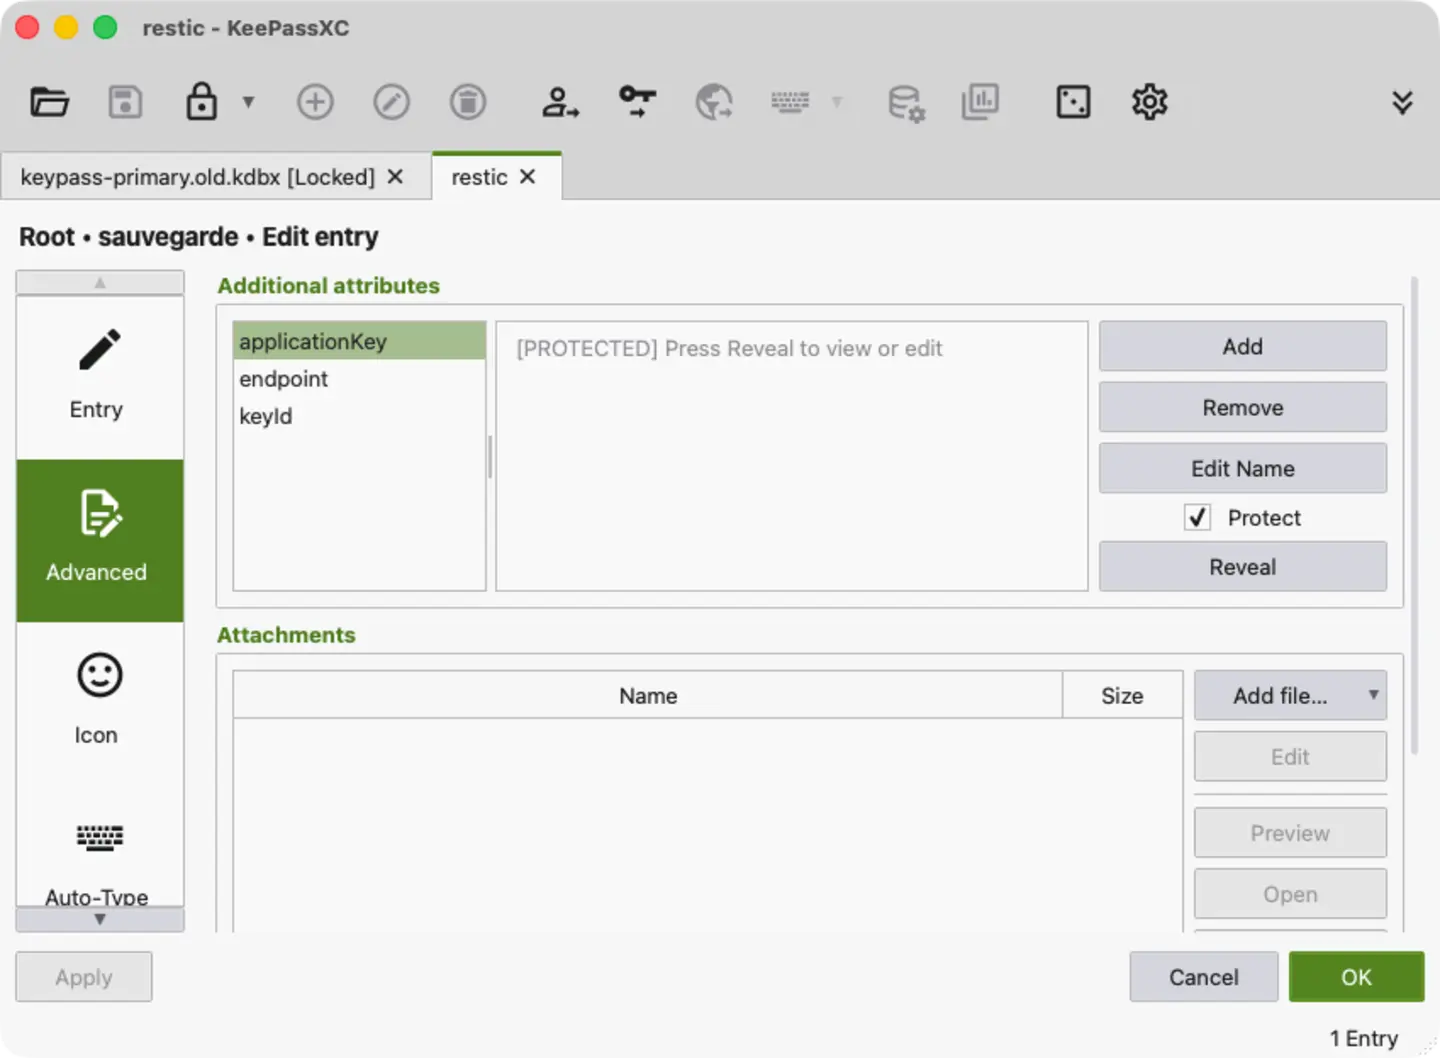Viewport: 1440px width, 1058px height.
Task: Switch to keypass-primary.old.kdbx tab
Action: click(x=197, y=177)
